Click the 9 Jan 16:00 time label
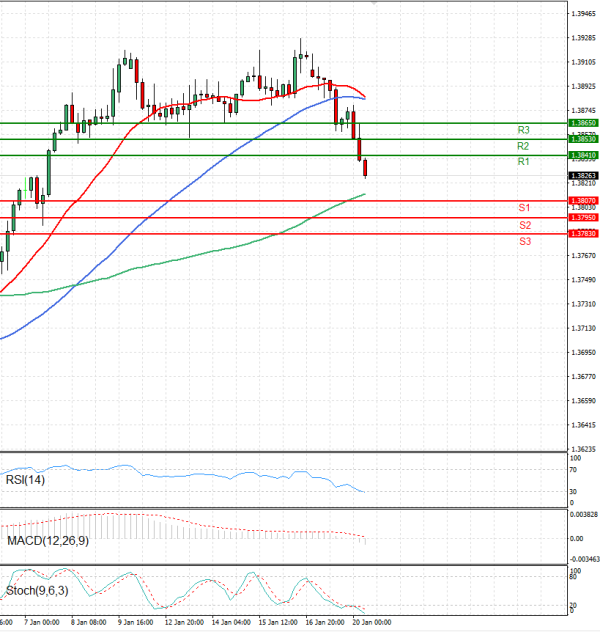Screen dimensions: 600x632 (x=135, y=622)
